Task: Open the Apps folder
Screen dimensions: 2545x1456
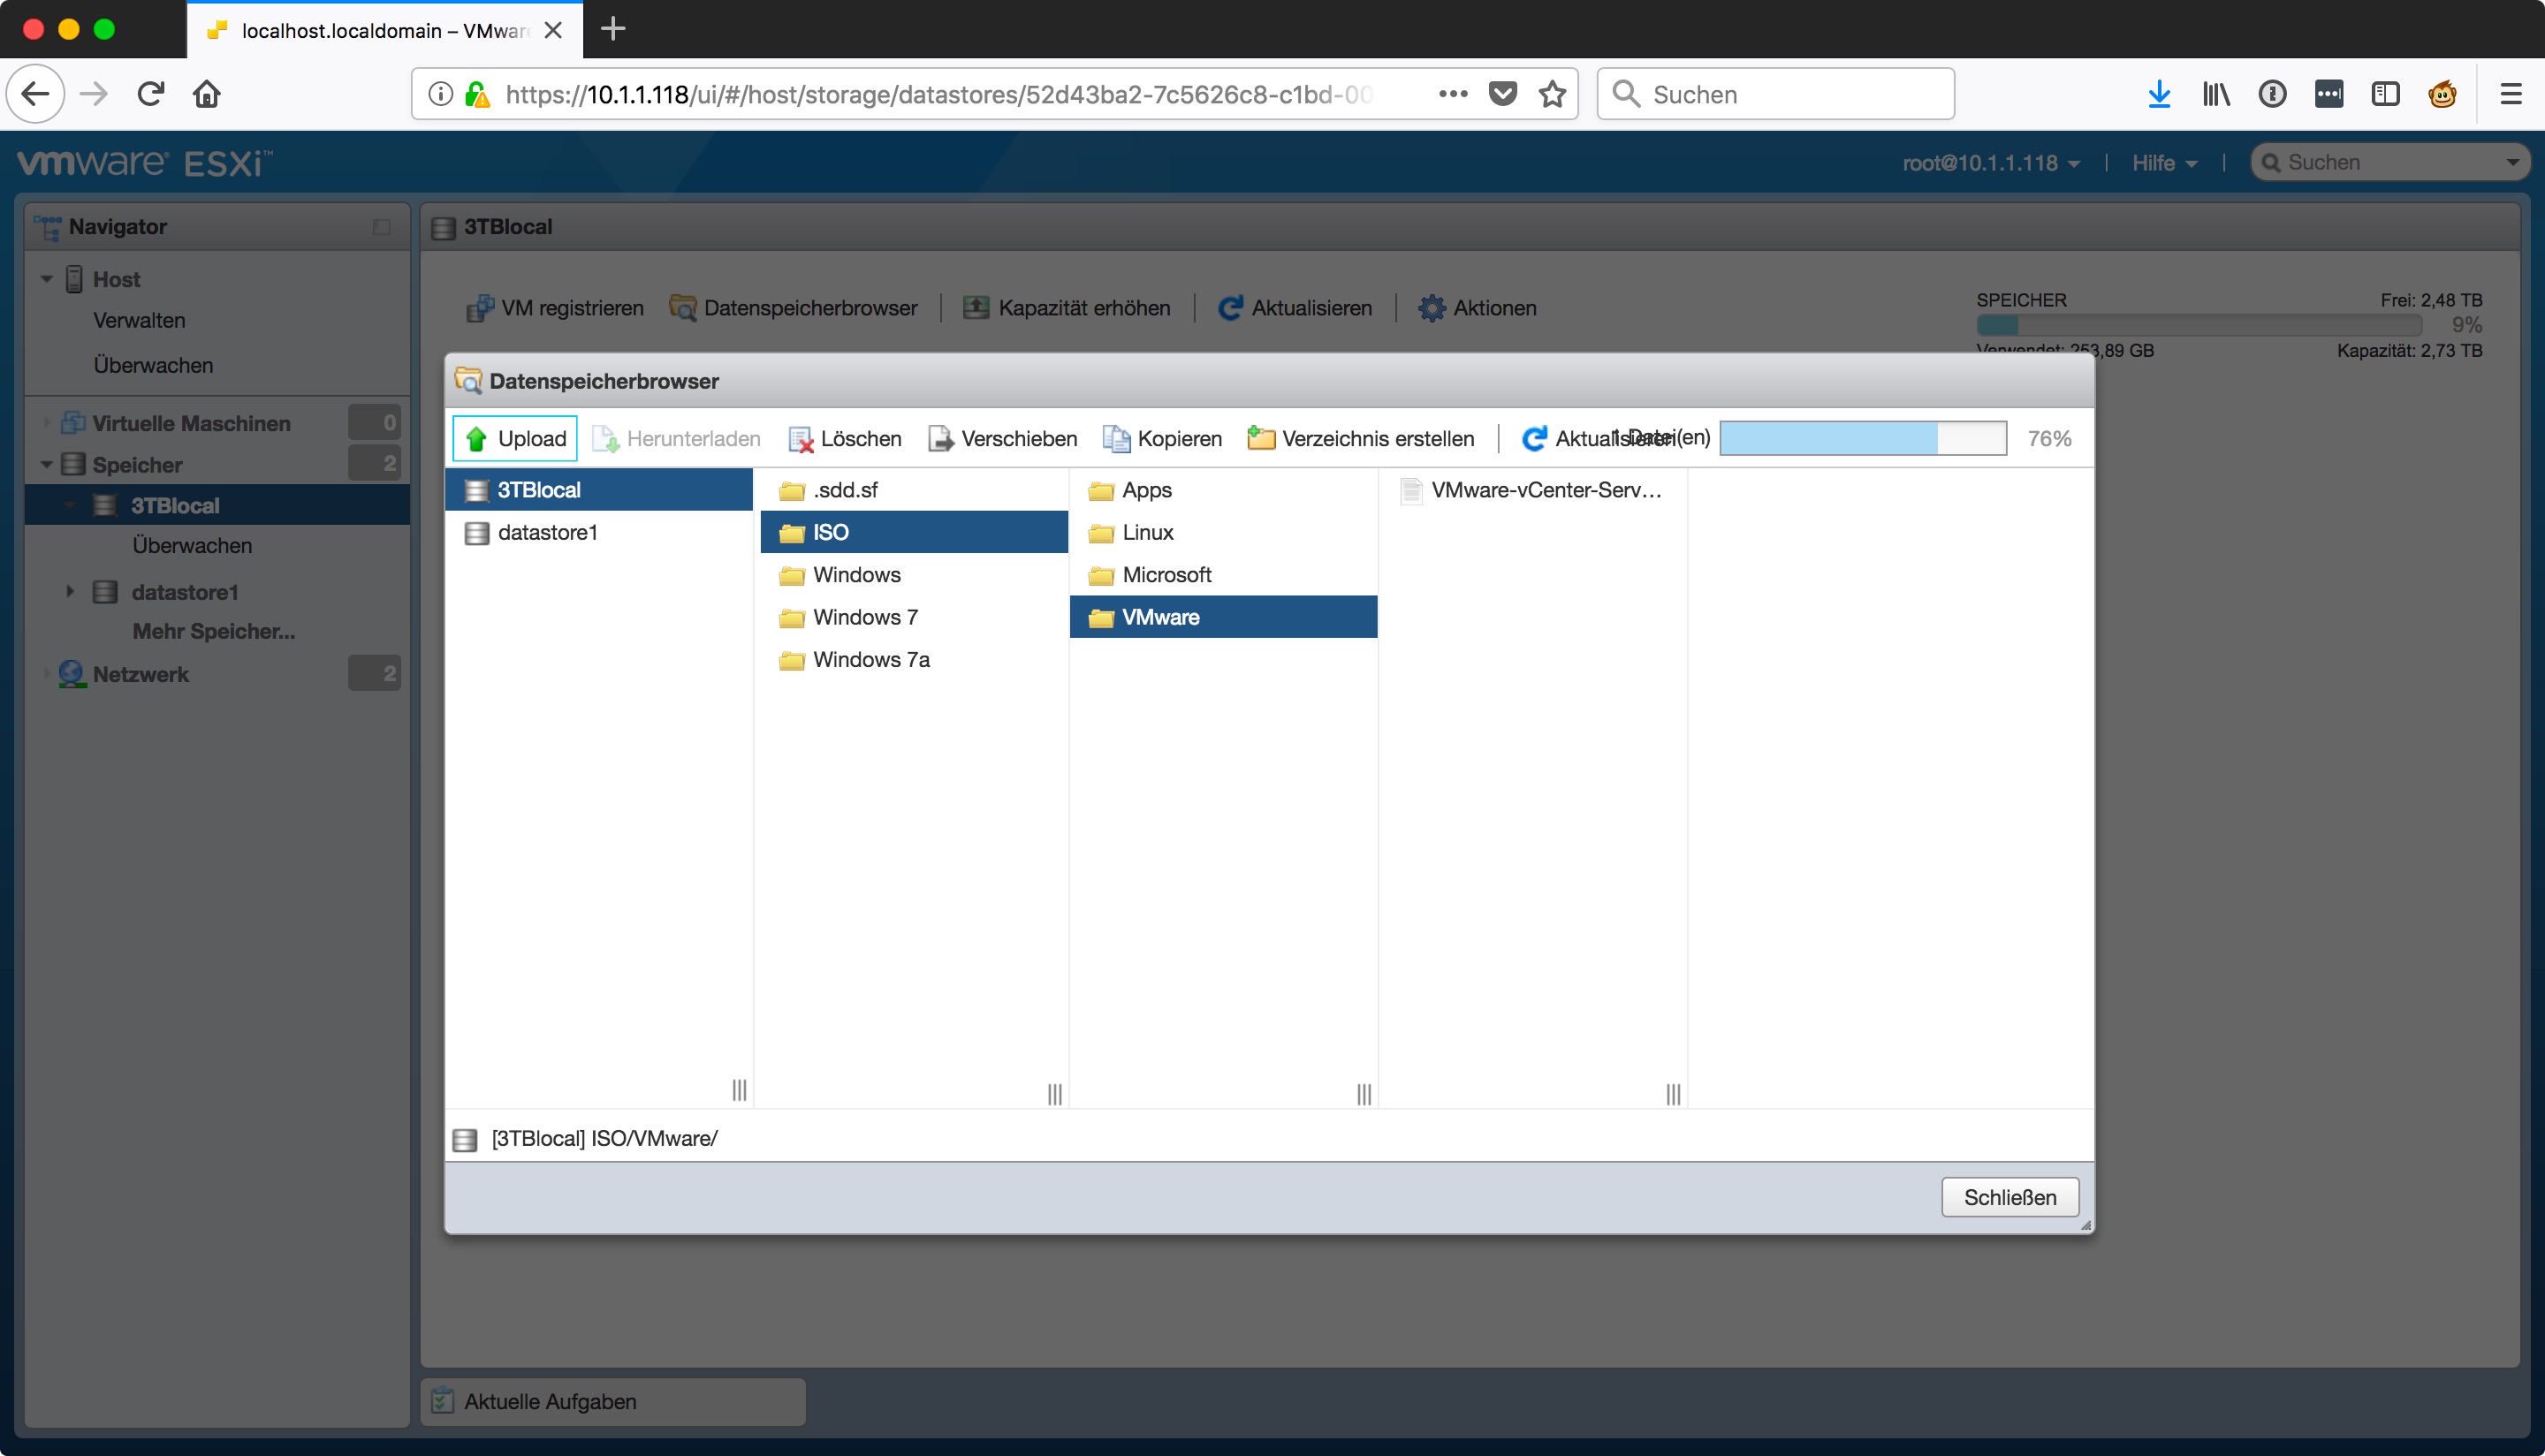Action: pos(1223,490)
